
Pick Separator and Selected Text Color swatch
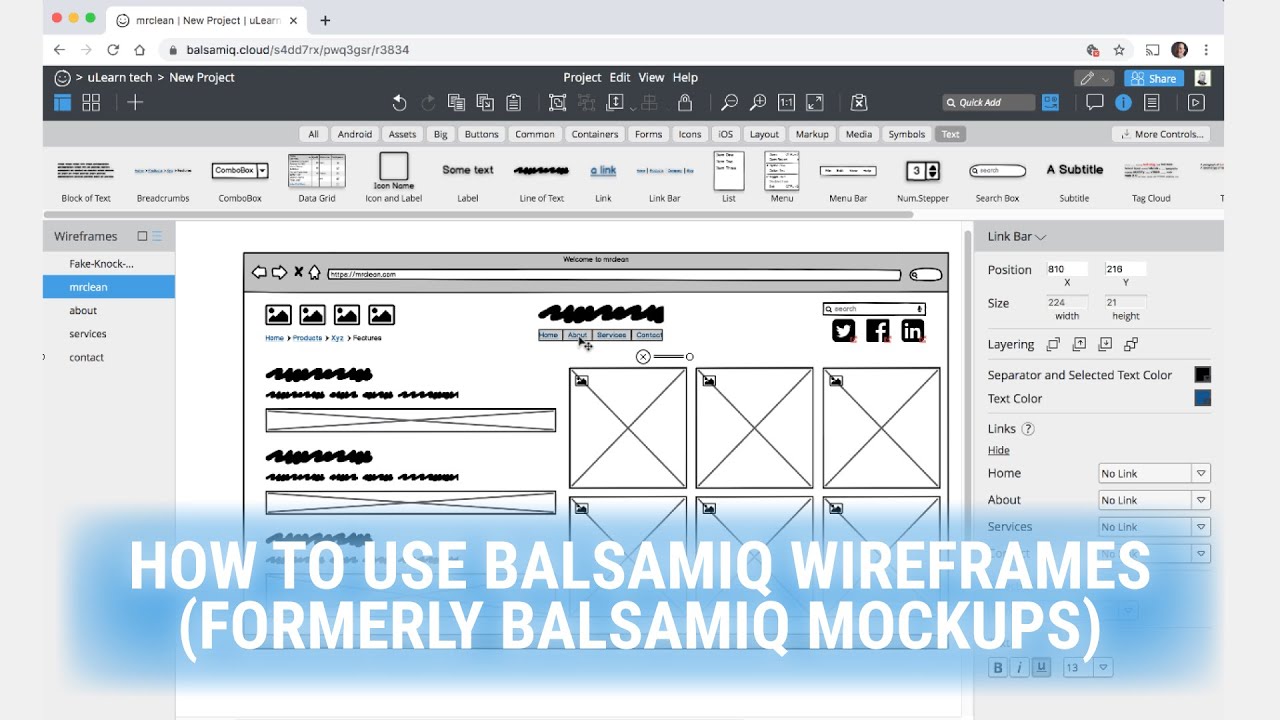click(1203, 375)
